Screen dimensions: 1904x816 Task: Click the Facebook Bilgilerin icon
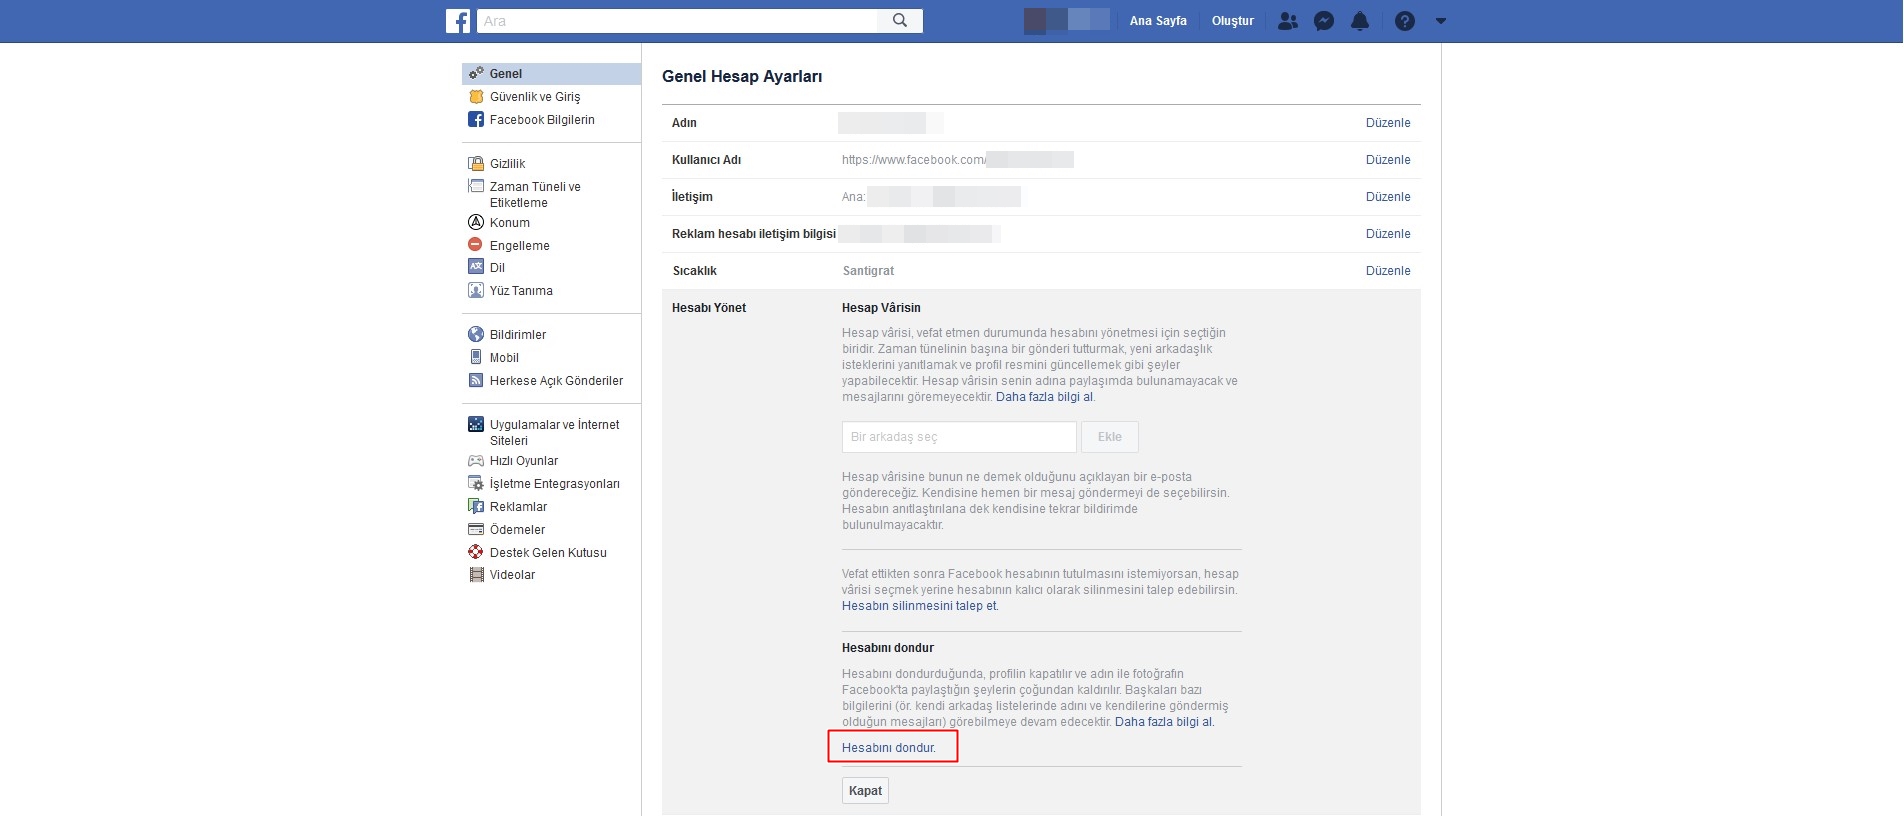[x=476, y=119]
